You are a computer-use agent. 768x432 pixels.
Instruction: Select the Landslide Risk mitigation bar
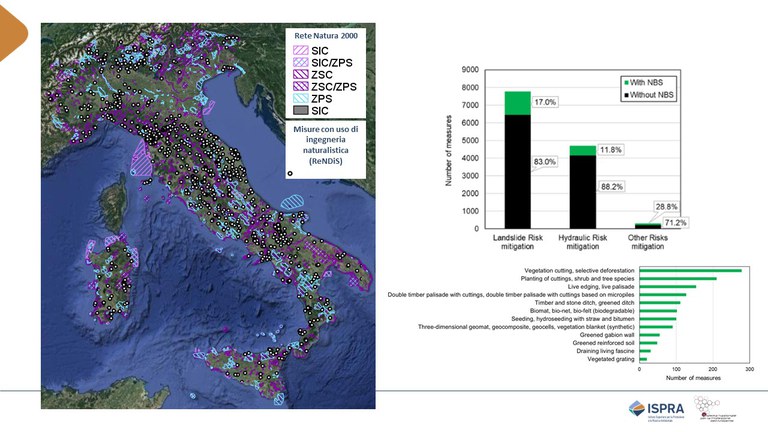[517, 170]
